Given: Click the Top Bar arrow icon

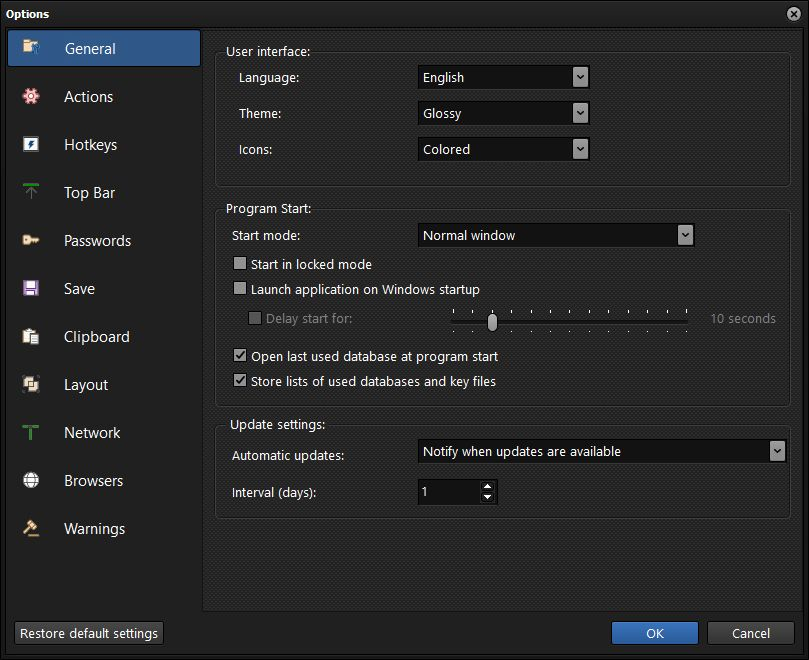Looking at the screenshot, I should click(x=31, y=191).
